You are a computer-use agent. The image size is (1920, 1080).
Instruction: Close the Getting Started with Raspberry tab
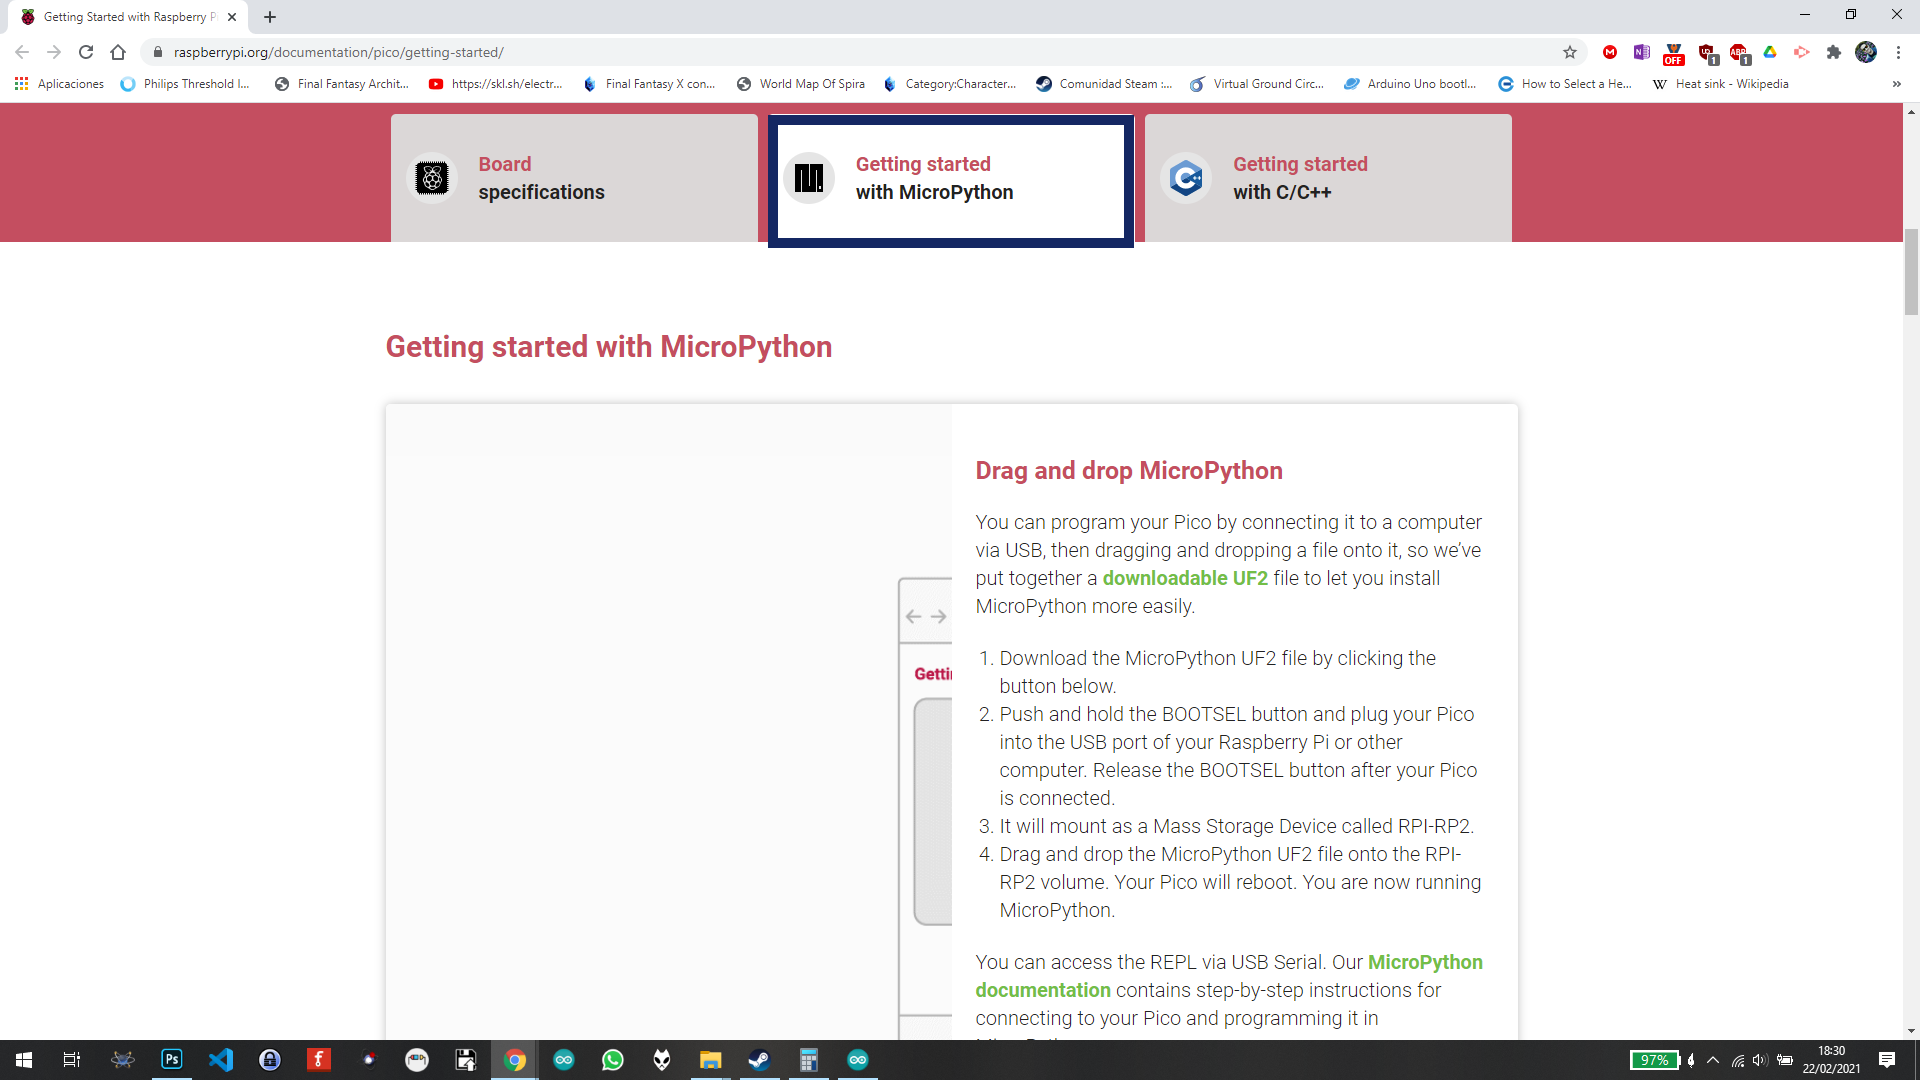[x=232, y=17]
